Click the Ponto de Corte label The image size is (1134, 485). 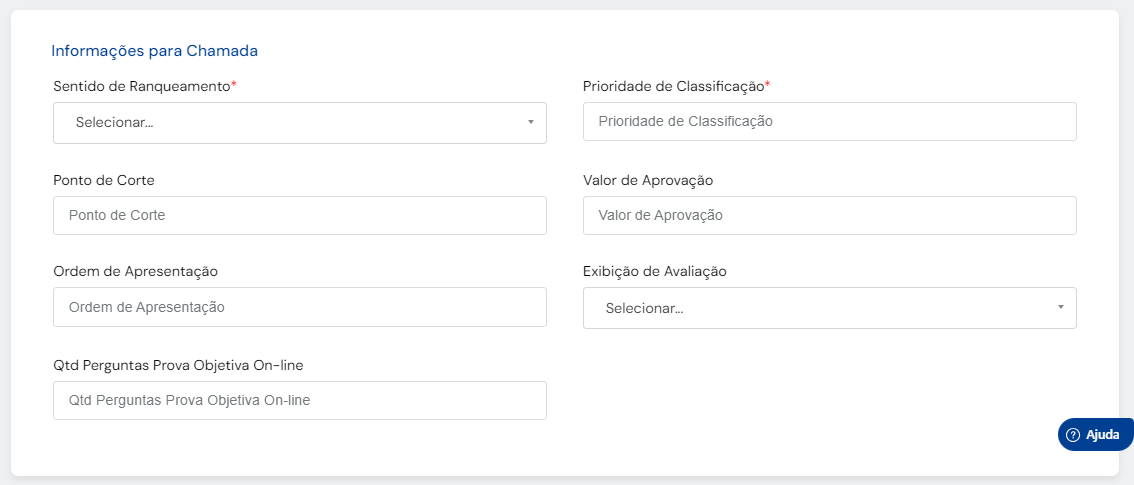(104, 180)
